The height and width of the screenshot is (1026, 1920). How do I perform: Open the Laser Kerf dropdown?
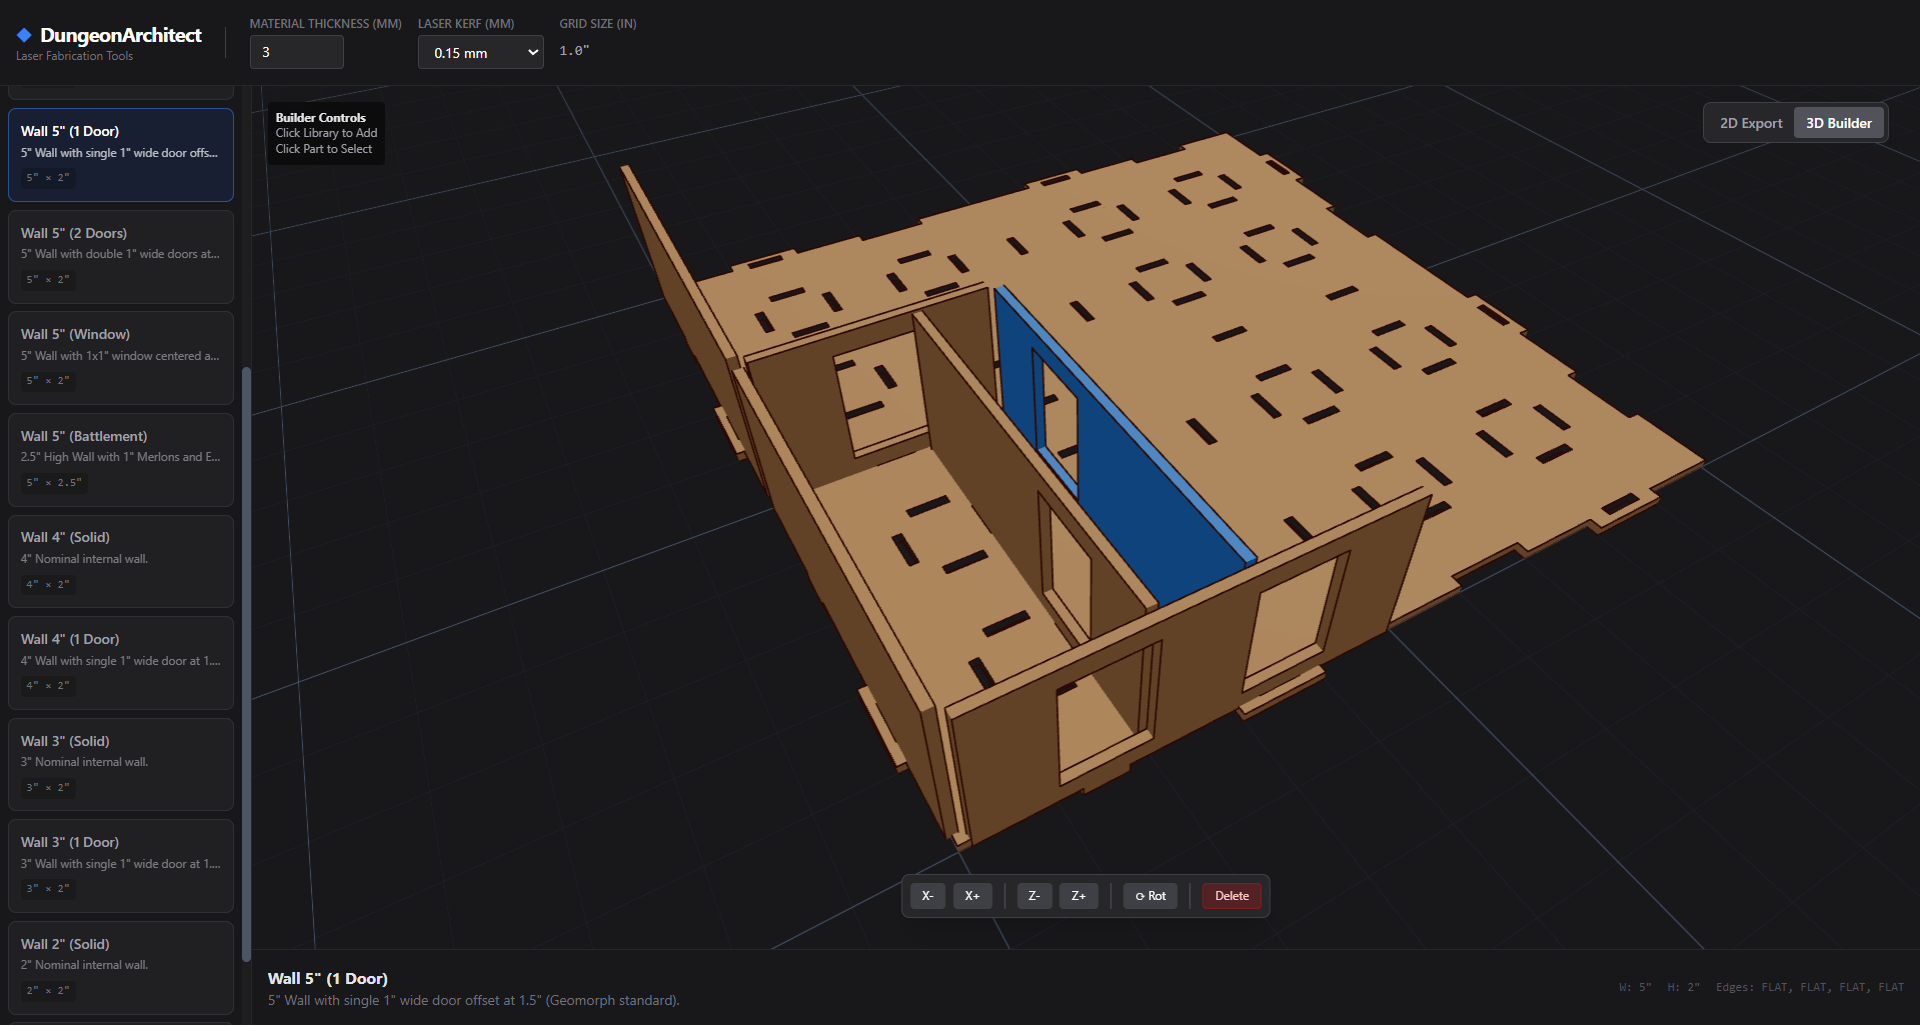481,52
